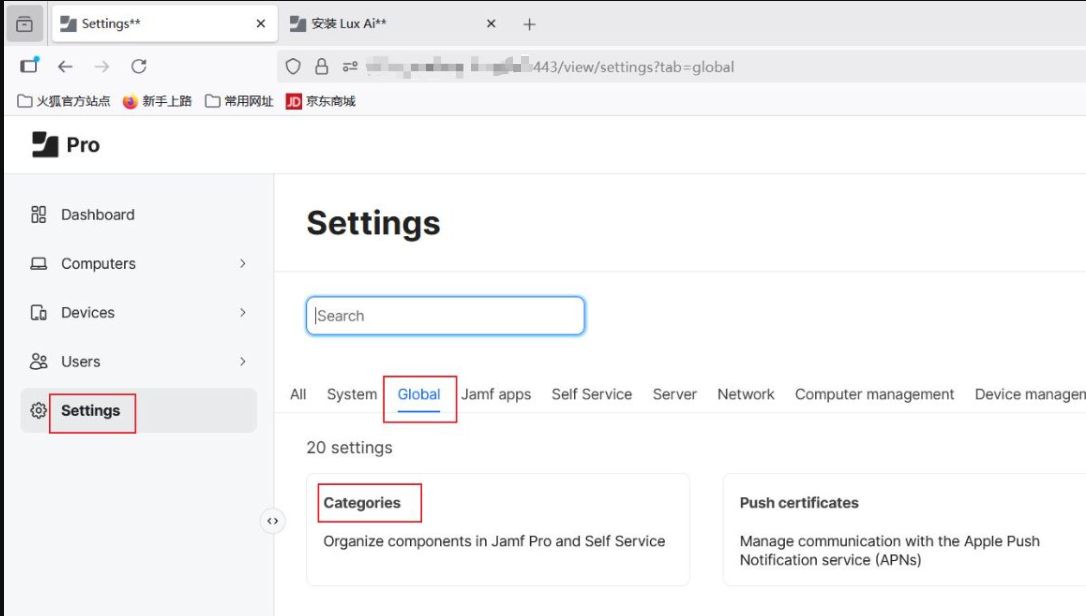Close the 安装 Lux Ai browser tab
This screenshot has width=1086, height=616.
[x=491, y=24]
